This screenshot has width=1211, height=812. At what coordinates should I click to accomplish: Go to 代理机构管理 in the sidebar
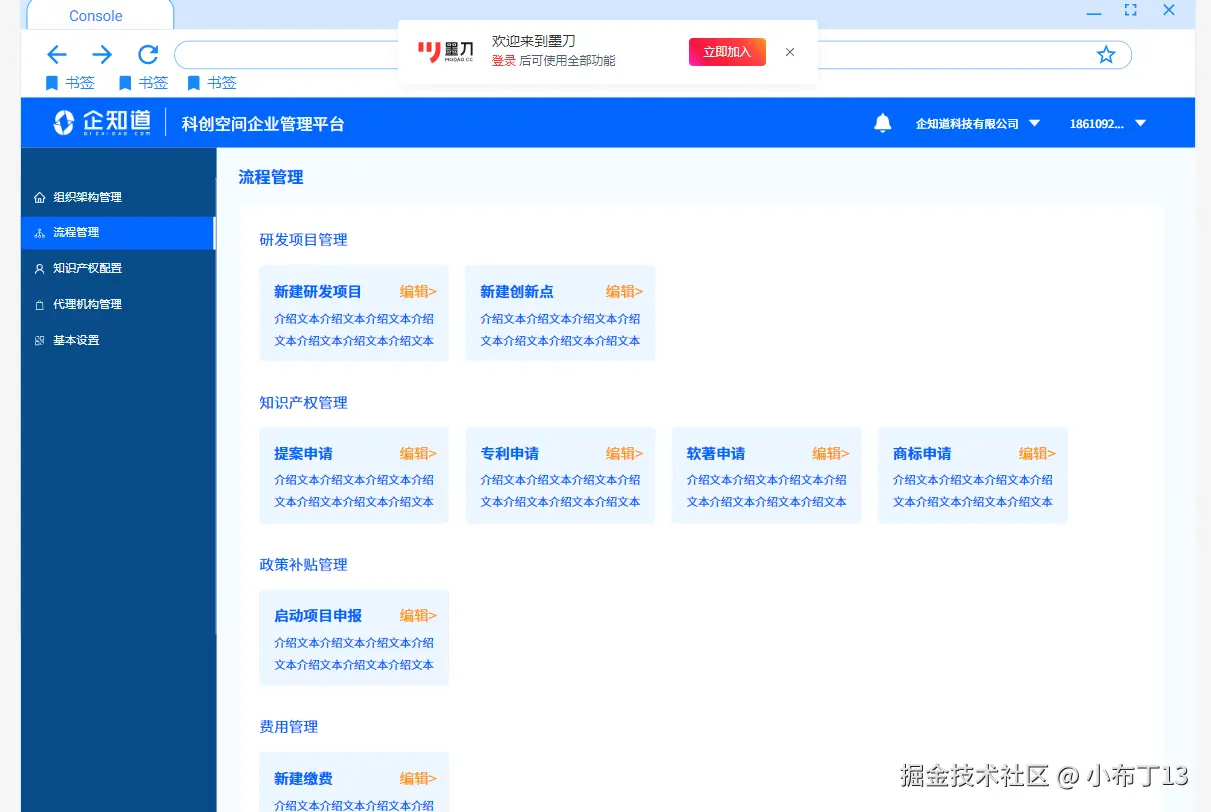(87, 304)
